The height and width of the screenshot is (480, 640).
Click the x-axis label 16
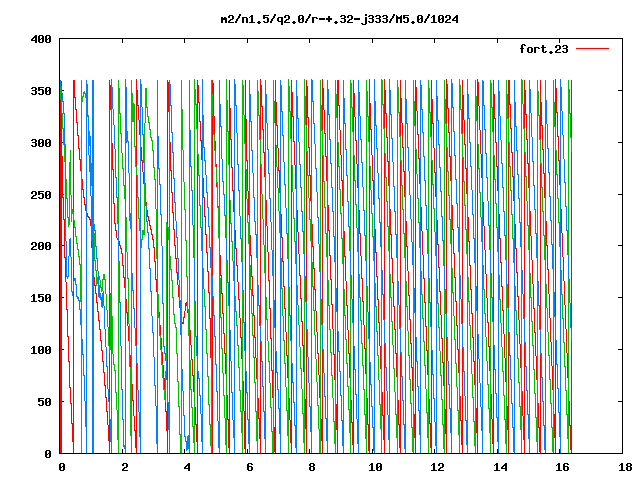pyautogui.click(x=562, y=467)
